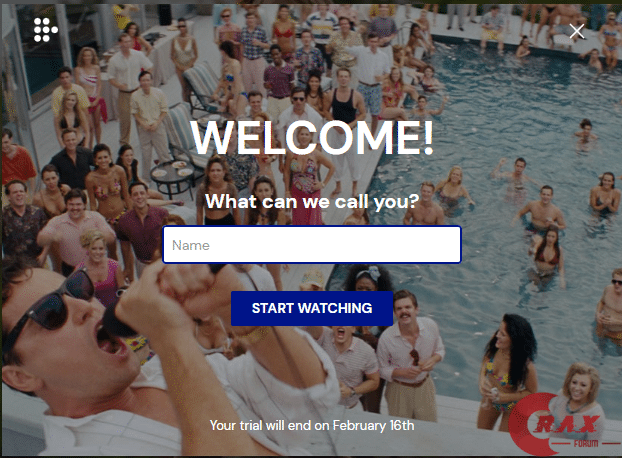Click the "Name" placeholder text

click(191, 245)
